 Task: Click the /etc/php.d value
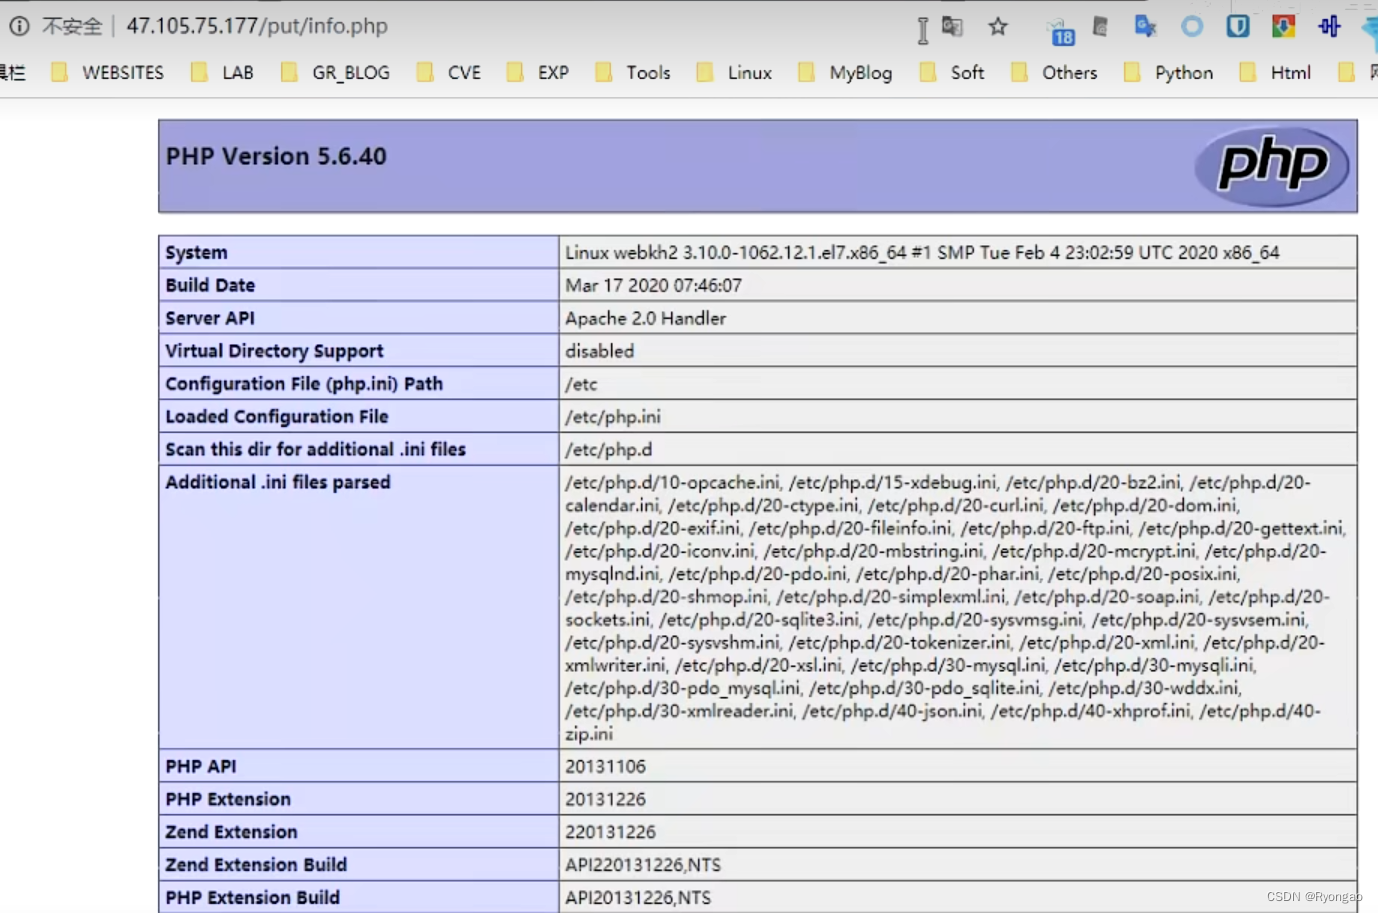tap(608, 449)
